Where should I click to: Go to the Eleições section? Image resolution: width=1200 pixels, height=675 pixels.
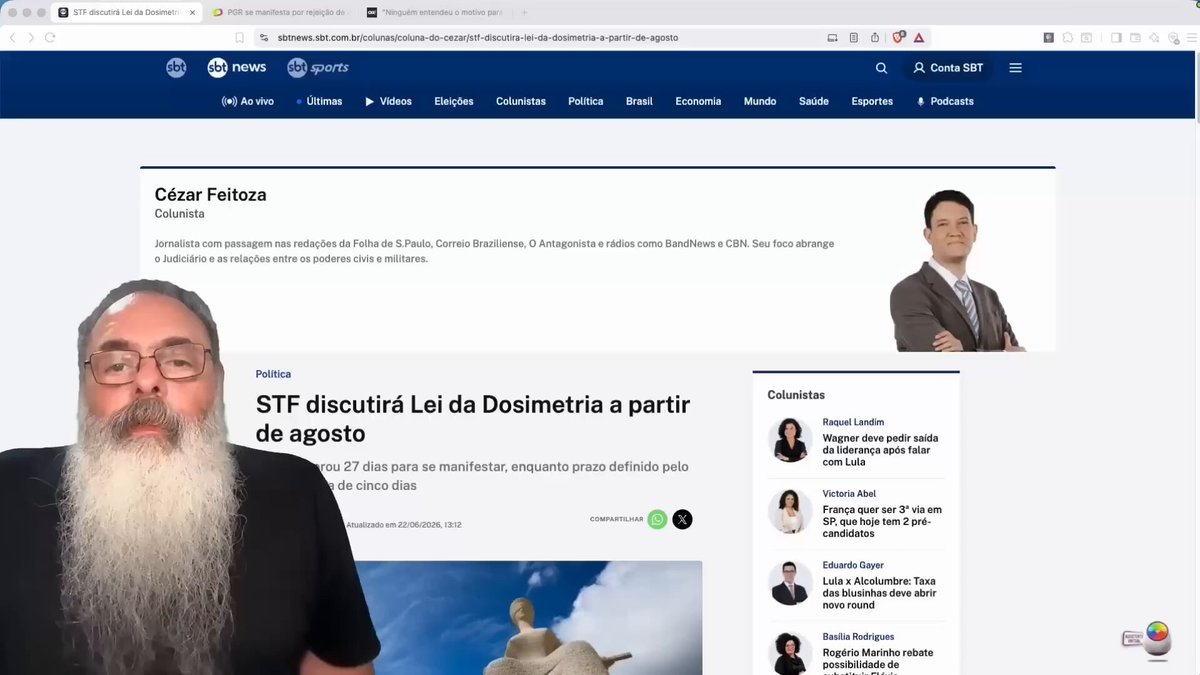[x=454, y=101]
